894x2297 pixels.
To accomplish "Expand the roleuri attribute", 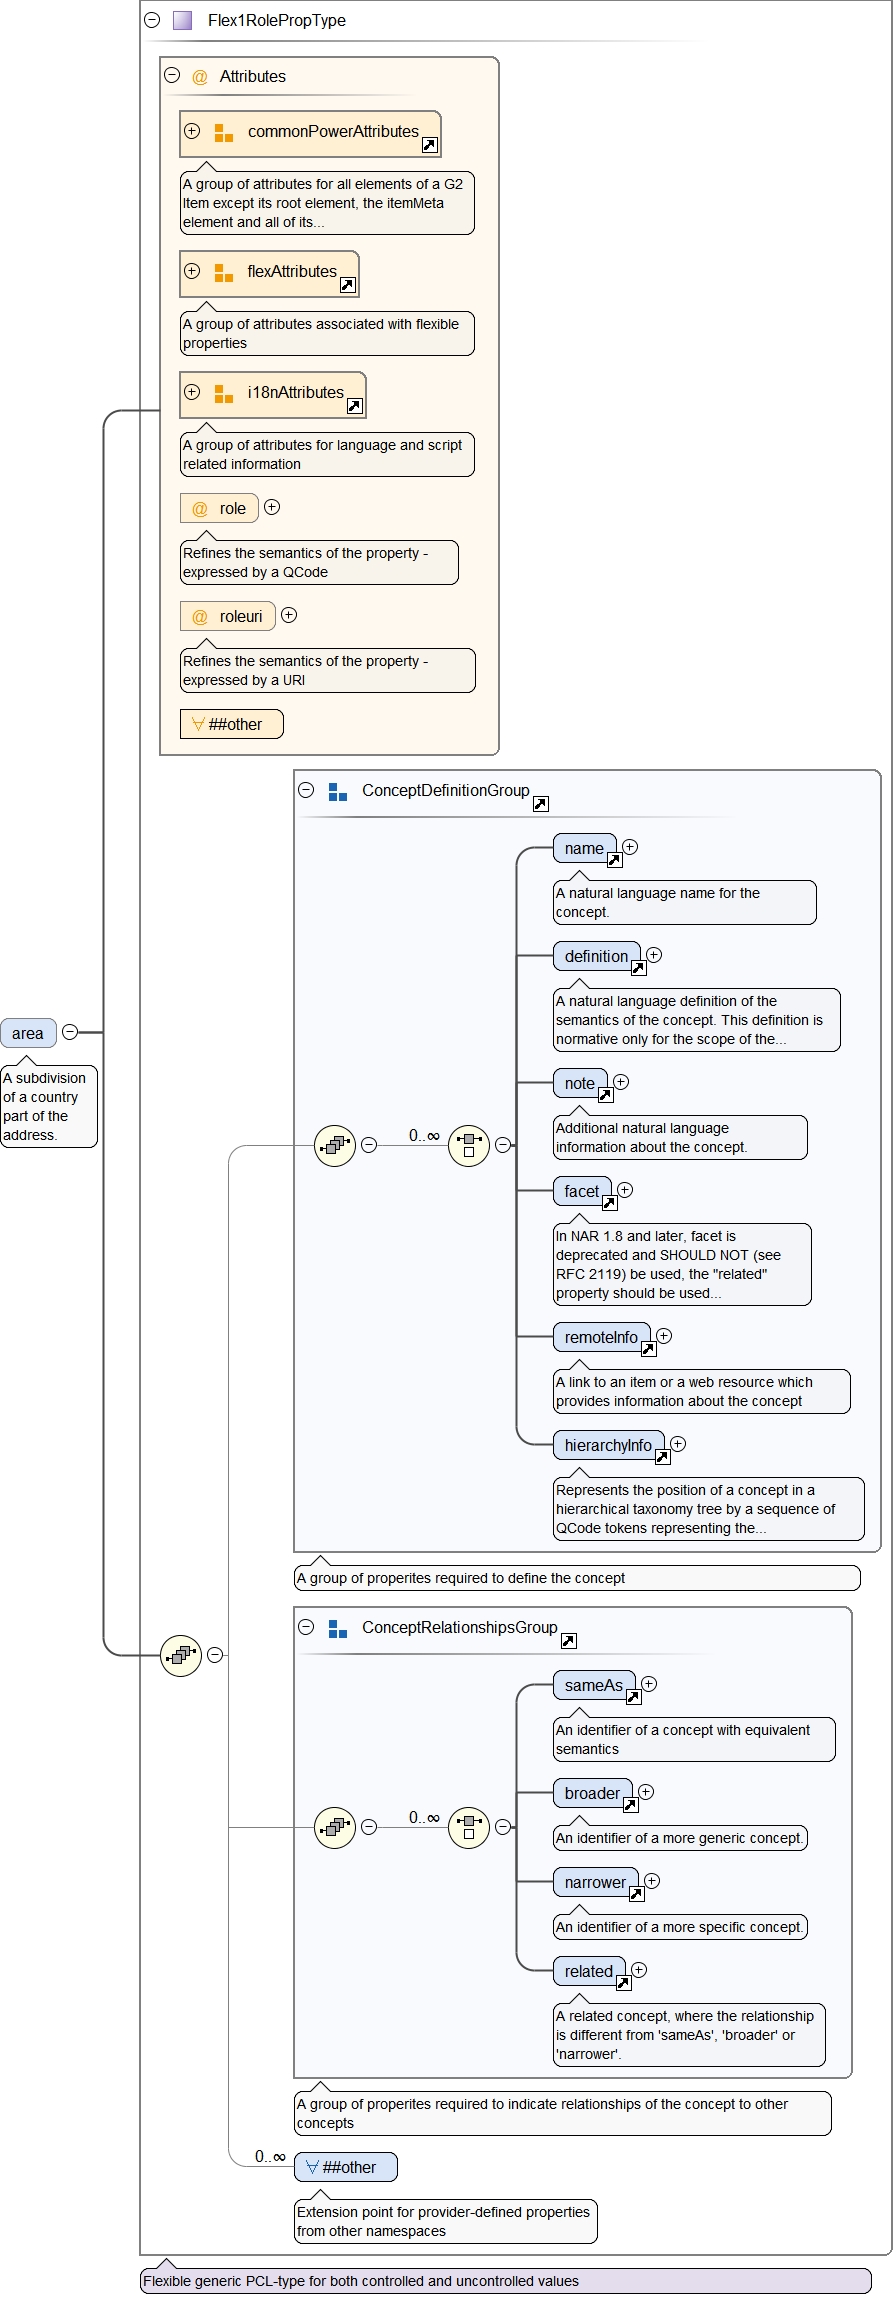I will 289,615.
